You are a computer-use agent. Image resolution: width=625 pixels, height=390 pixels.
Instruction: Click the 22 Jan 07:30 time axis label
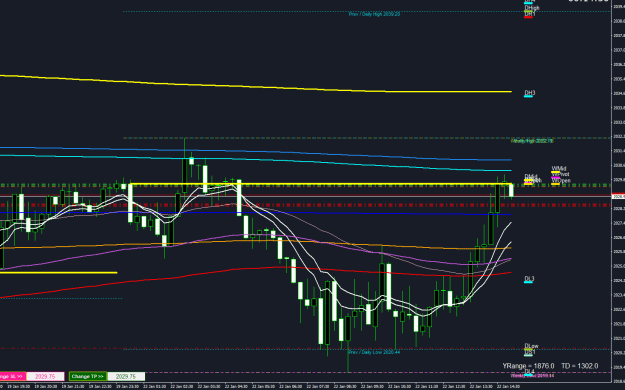317,386
